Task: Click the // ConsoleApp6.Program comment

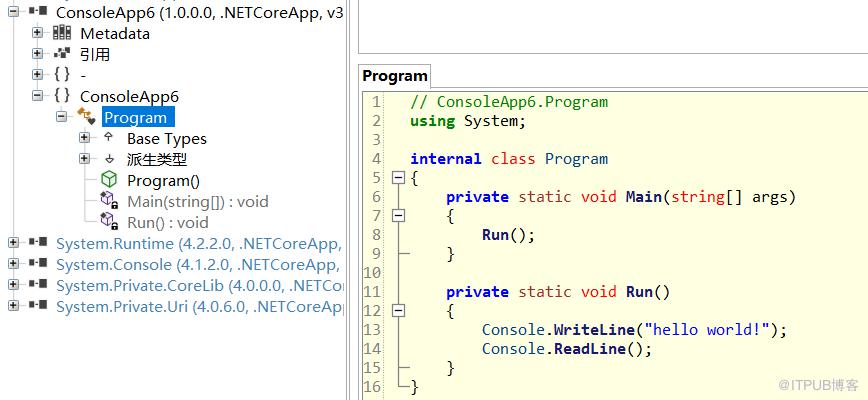Action: [x=509, y=102]
